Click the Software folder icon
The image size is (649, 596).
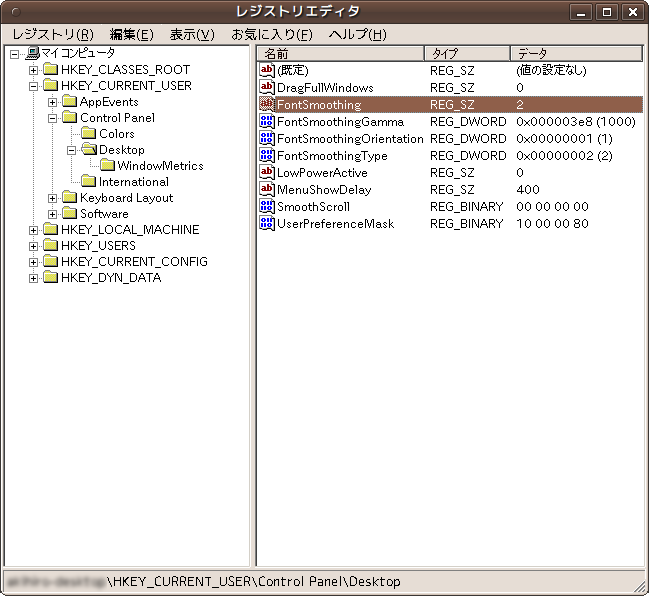tap(70, 213)
